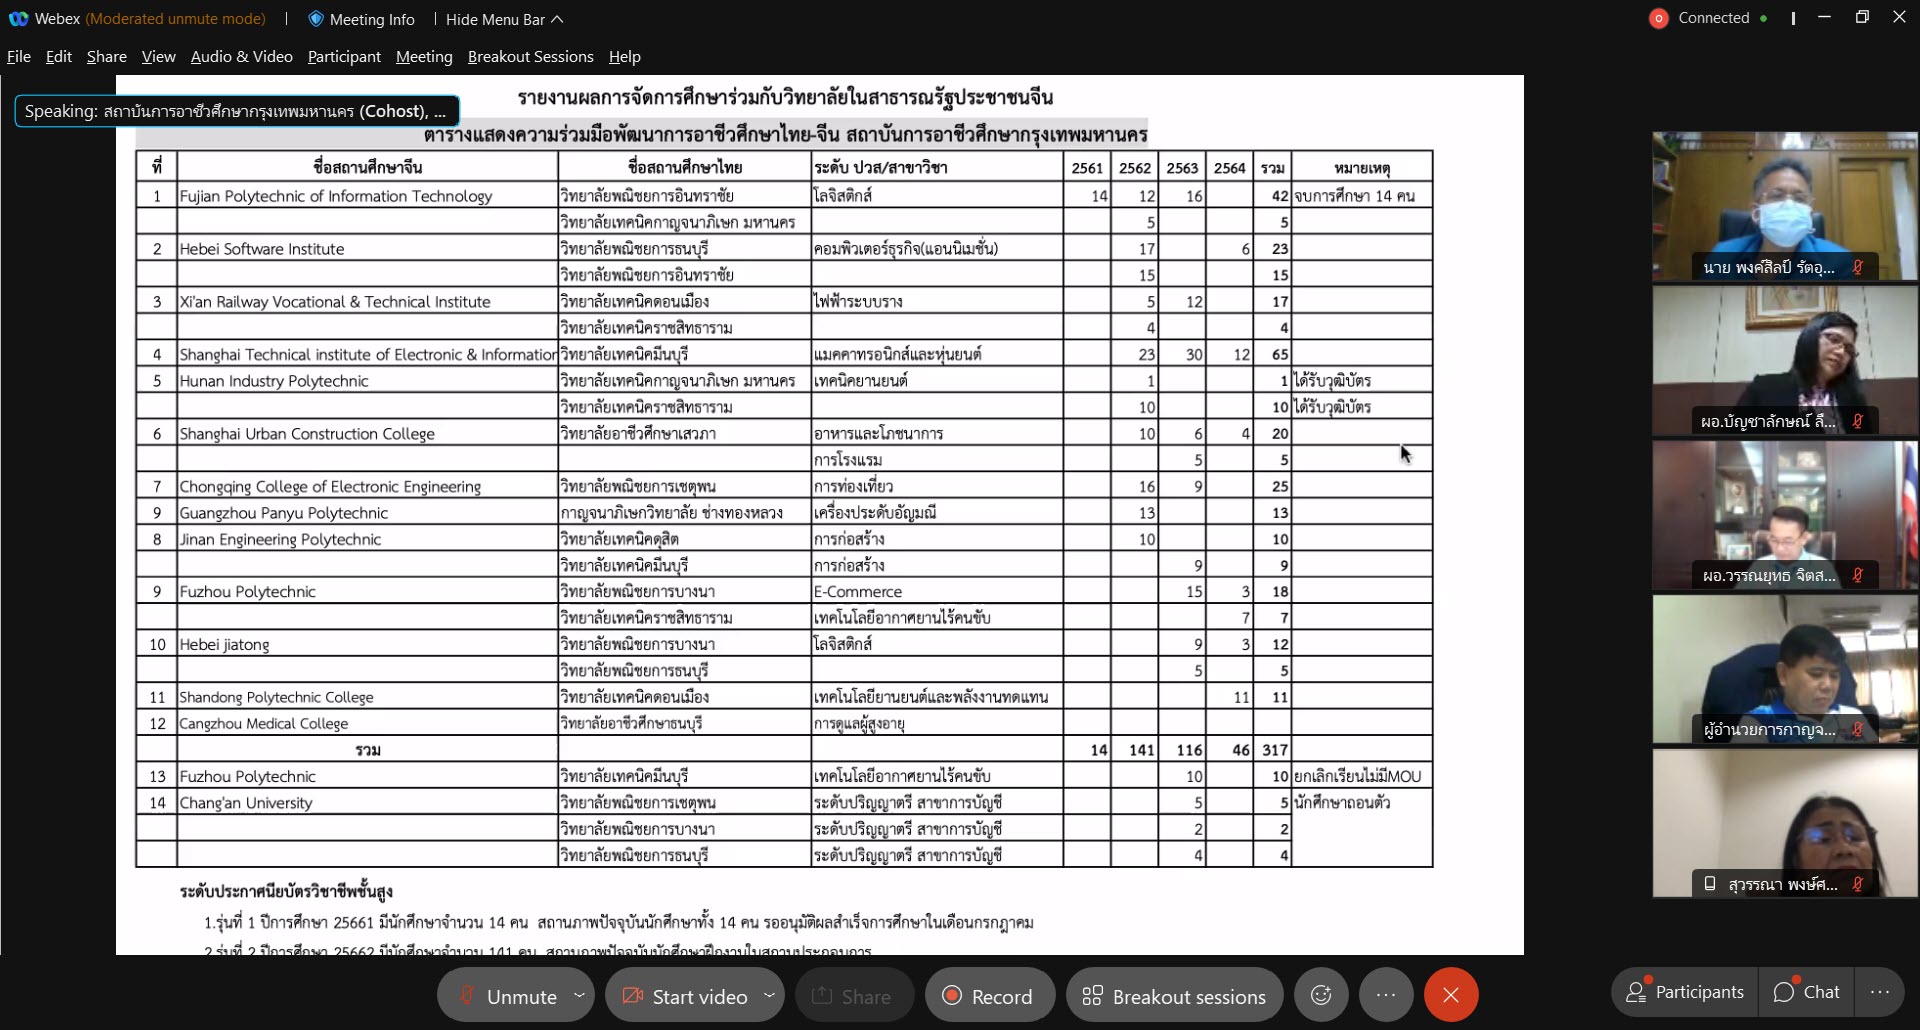This screenshot has height=1030, width=1920.
Task: Open the Edit menu
Action: click(x=59, y=57)
